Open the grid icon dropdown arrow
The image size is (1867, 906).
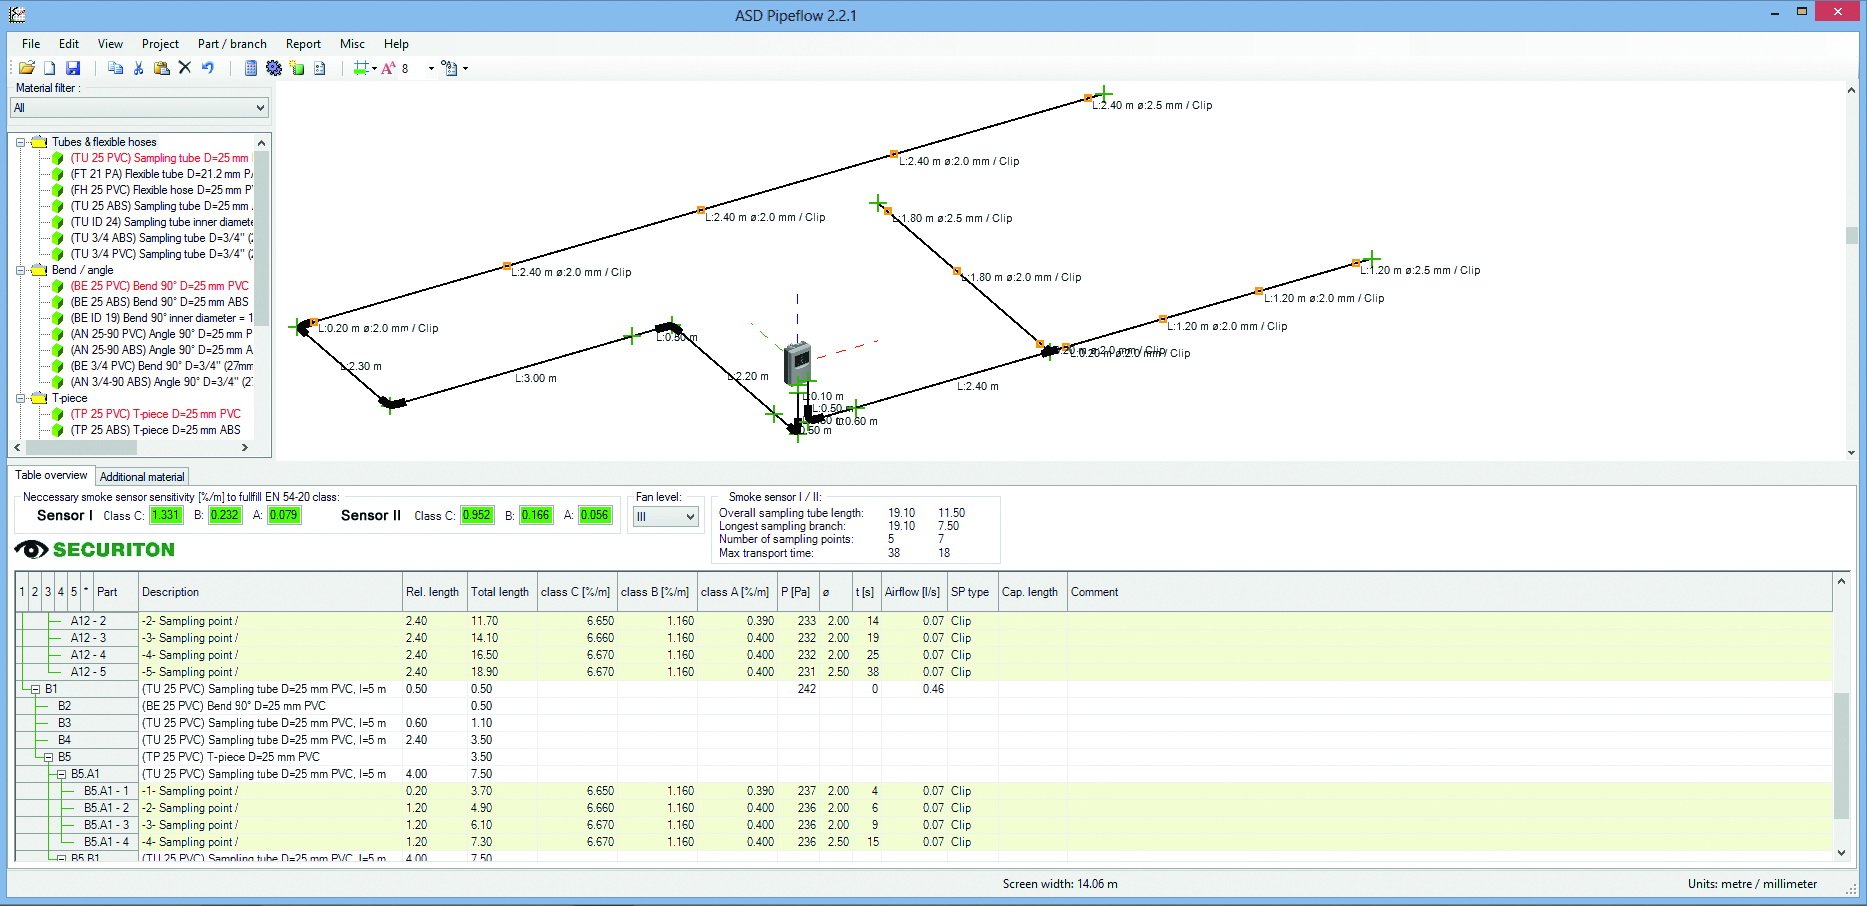click(x=374, y=69)
